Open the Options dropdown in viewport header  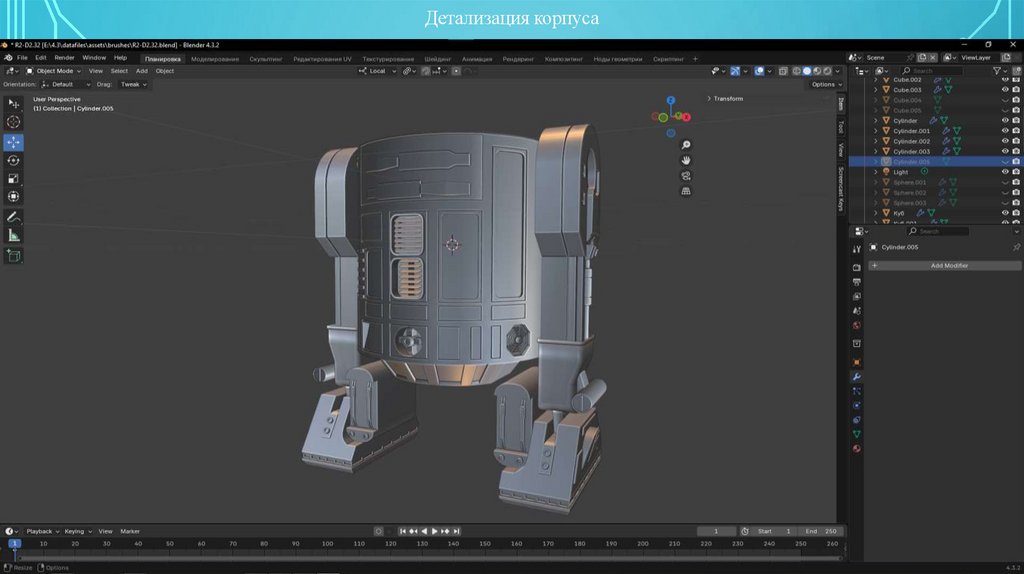click(824, 84)
